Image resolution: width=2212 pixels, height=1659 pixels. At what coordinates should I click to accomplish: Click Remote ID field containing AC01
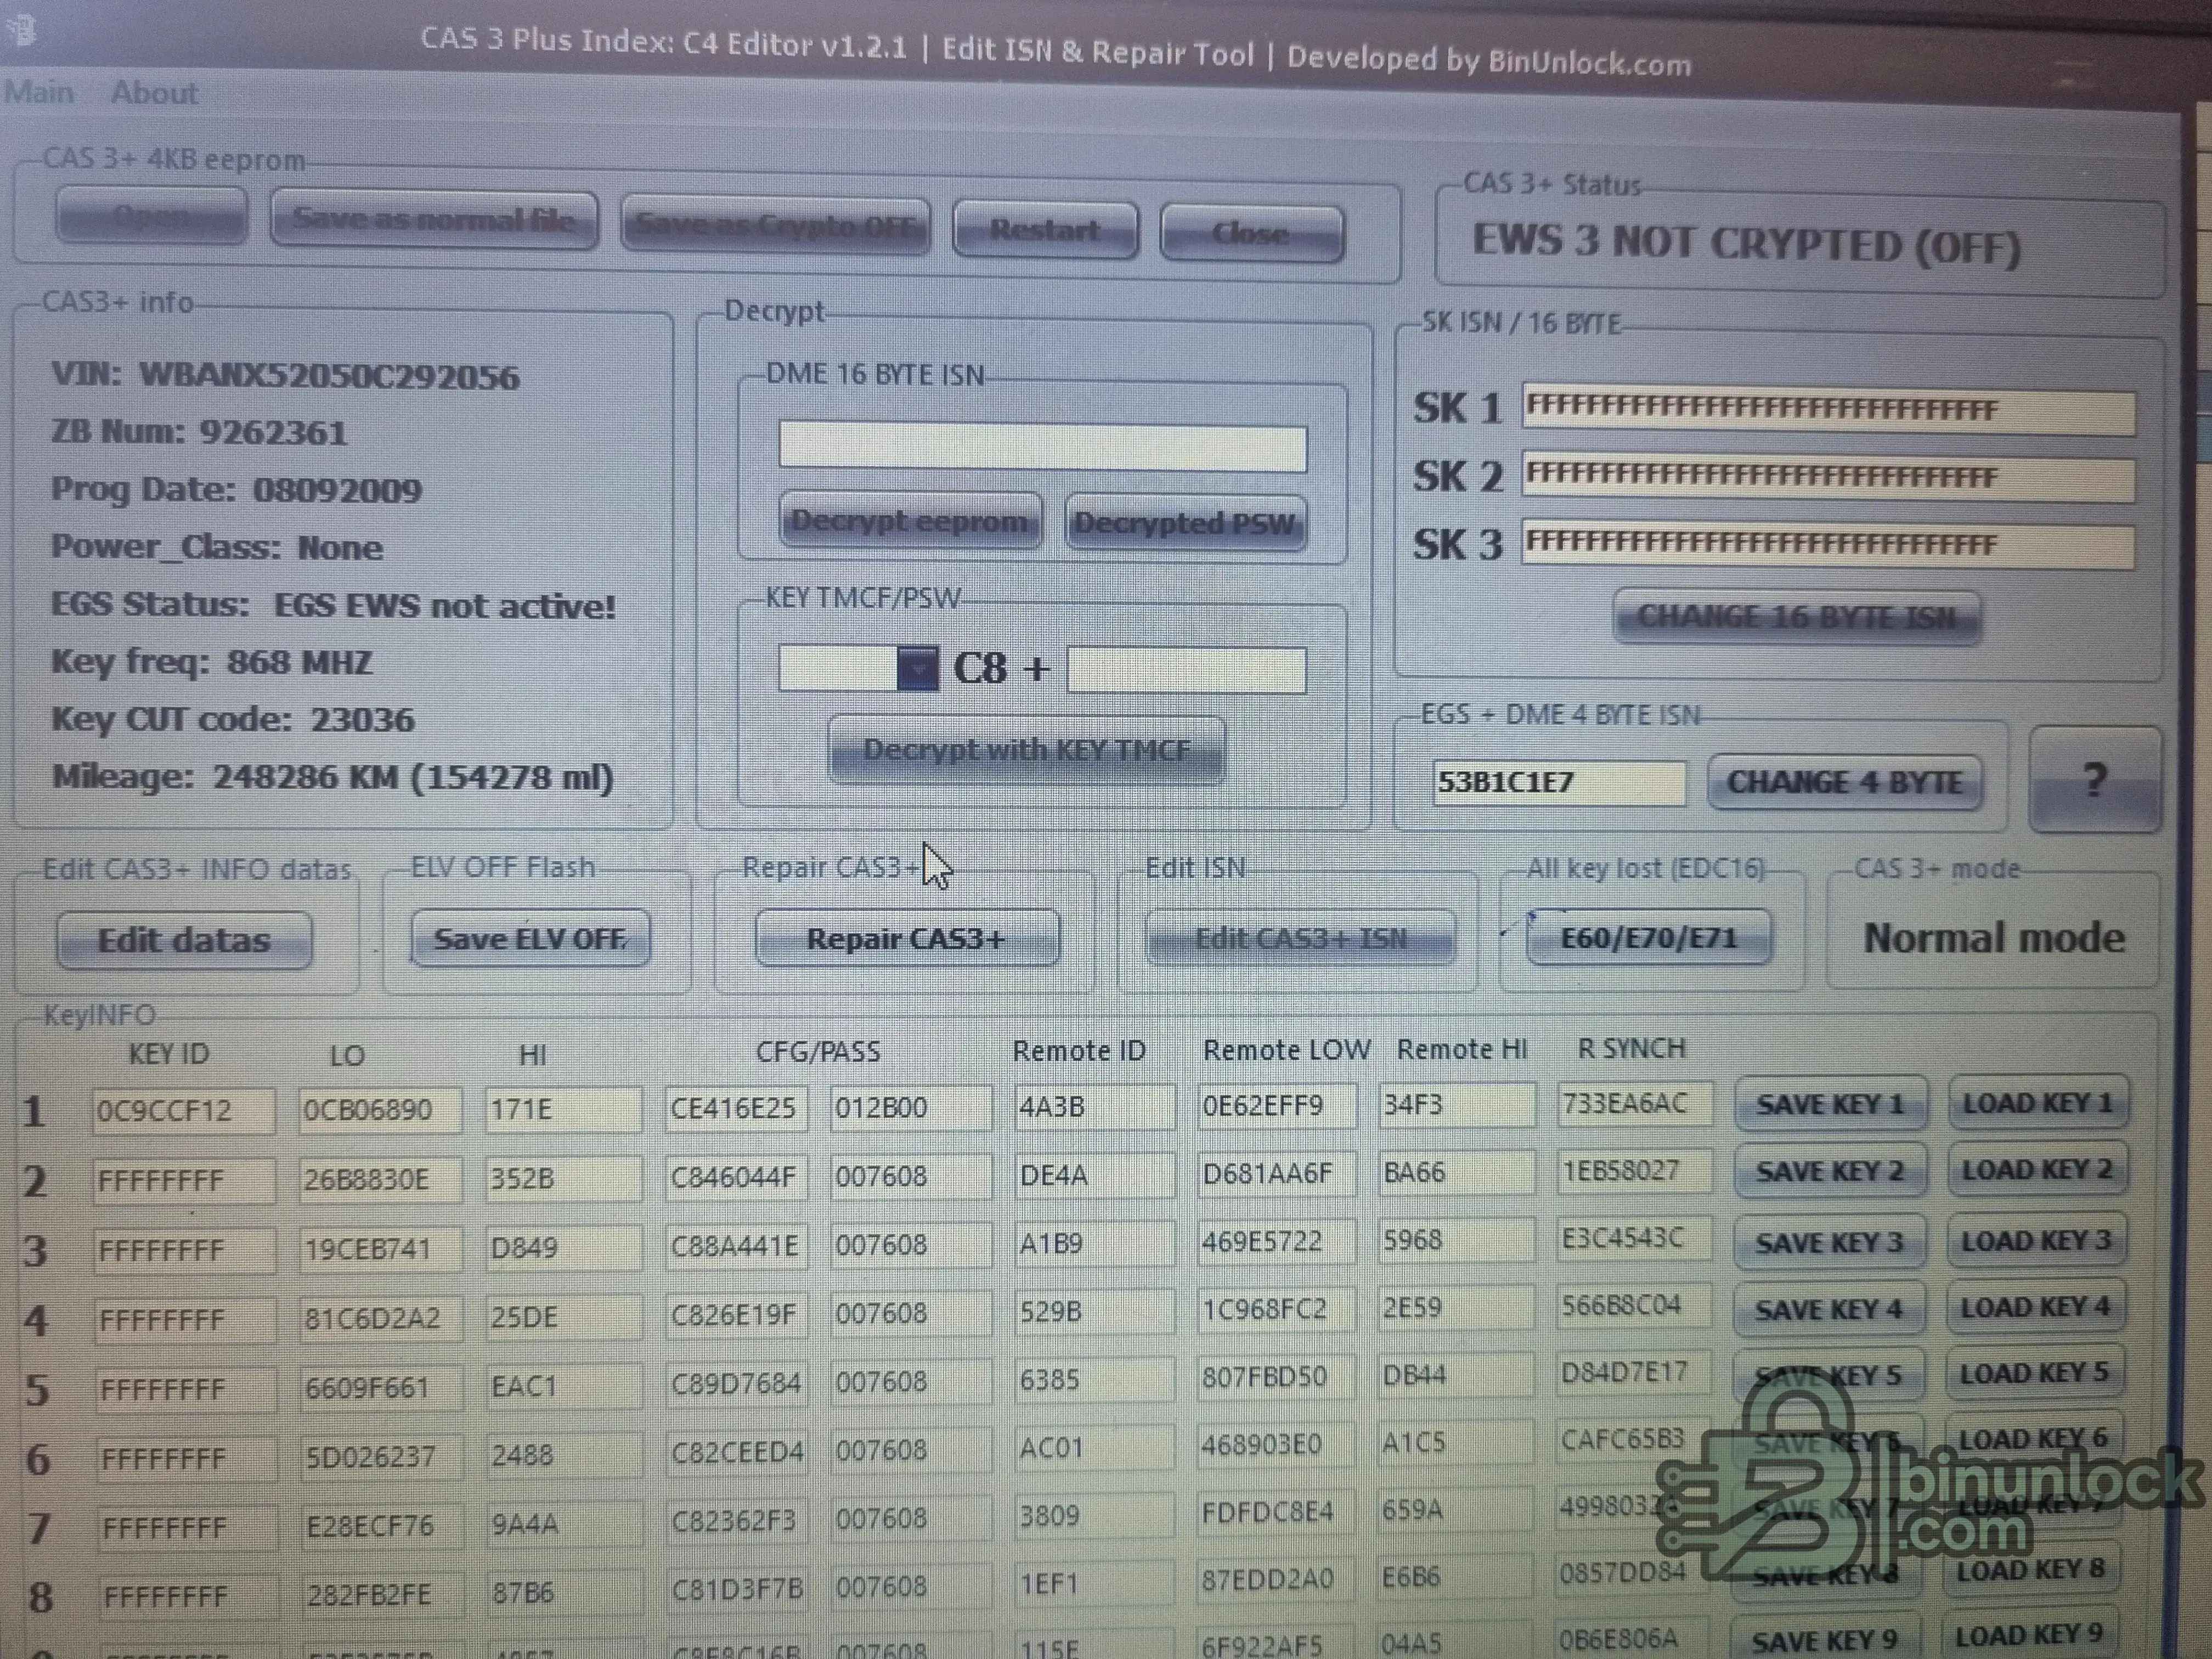click(x=1095, y=1448)
